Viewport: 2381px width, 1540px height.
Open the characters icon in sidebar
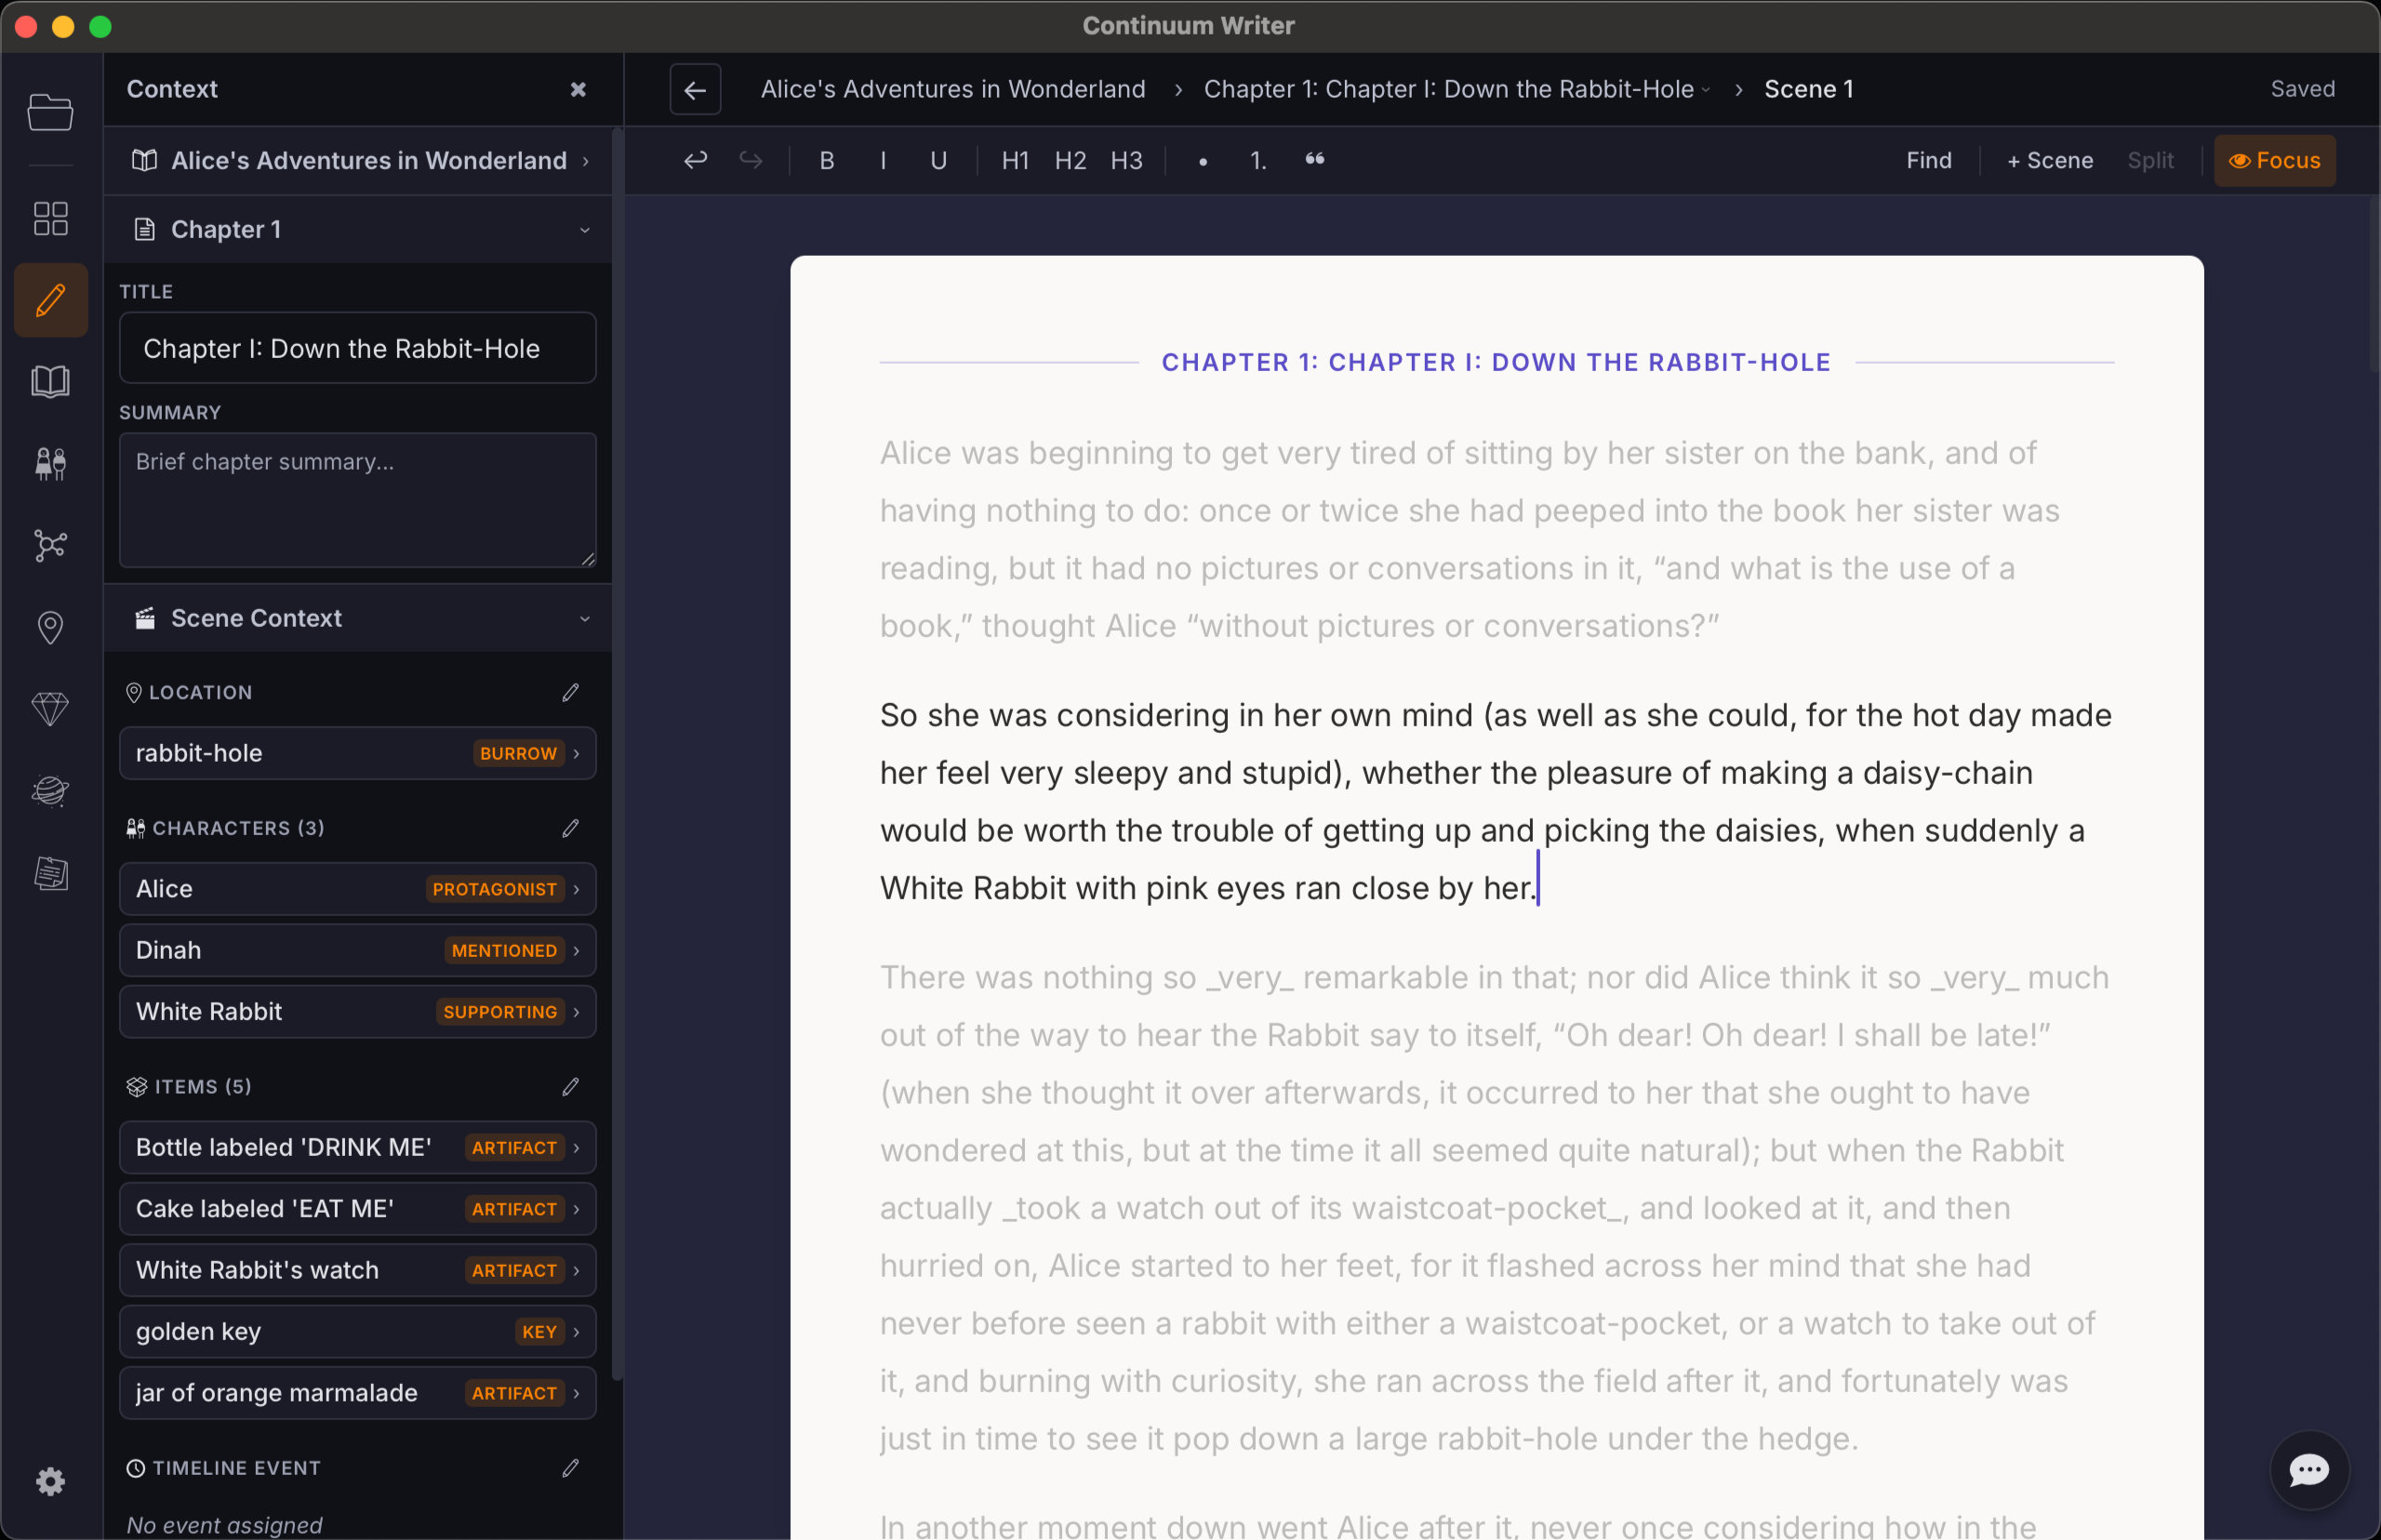(x=50, y=463)
